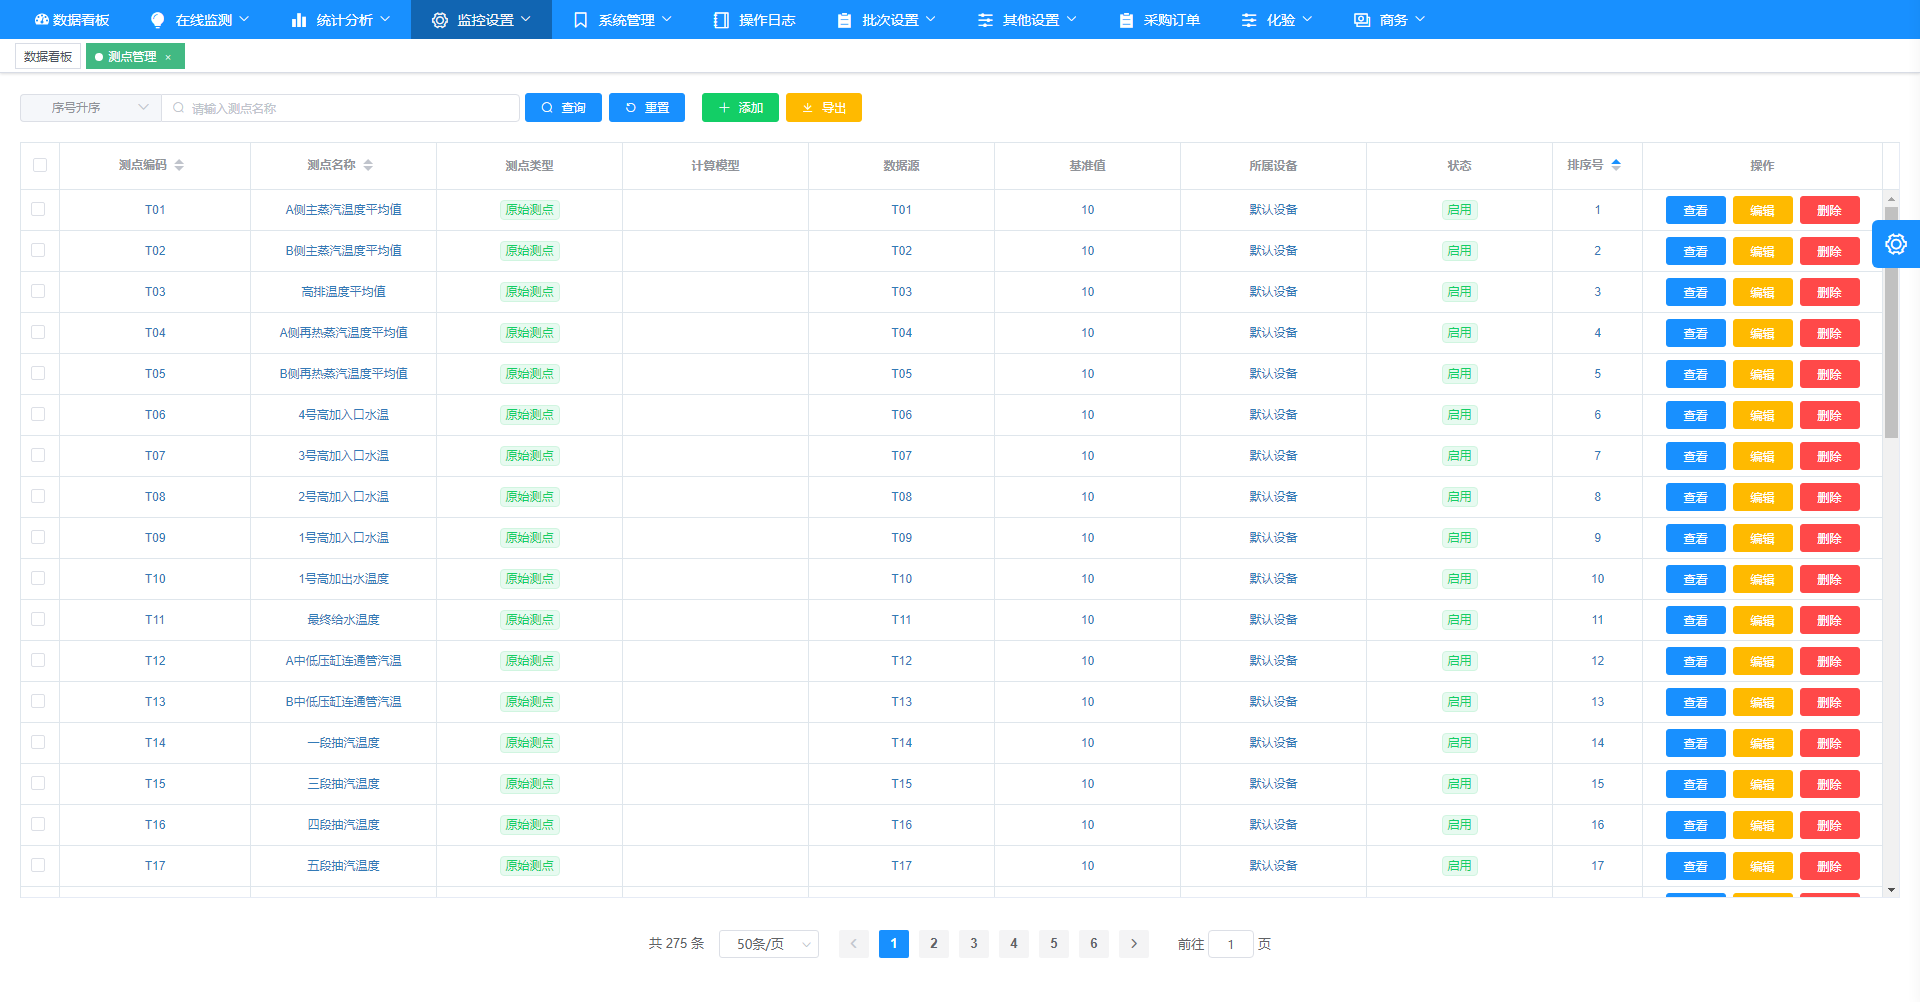
Task: Sort by 测点名称 column sort arrows
Action: [369, 165]
